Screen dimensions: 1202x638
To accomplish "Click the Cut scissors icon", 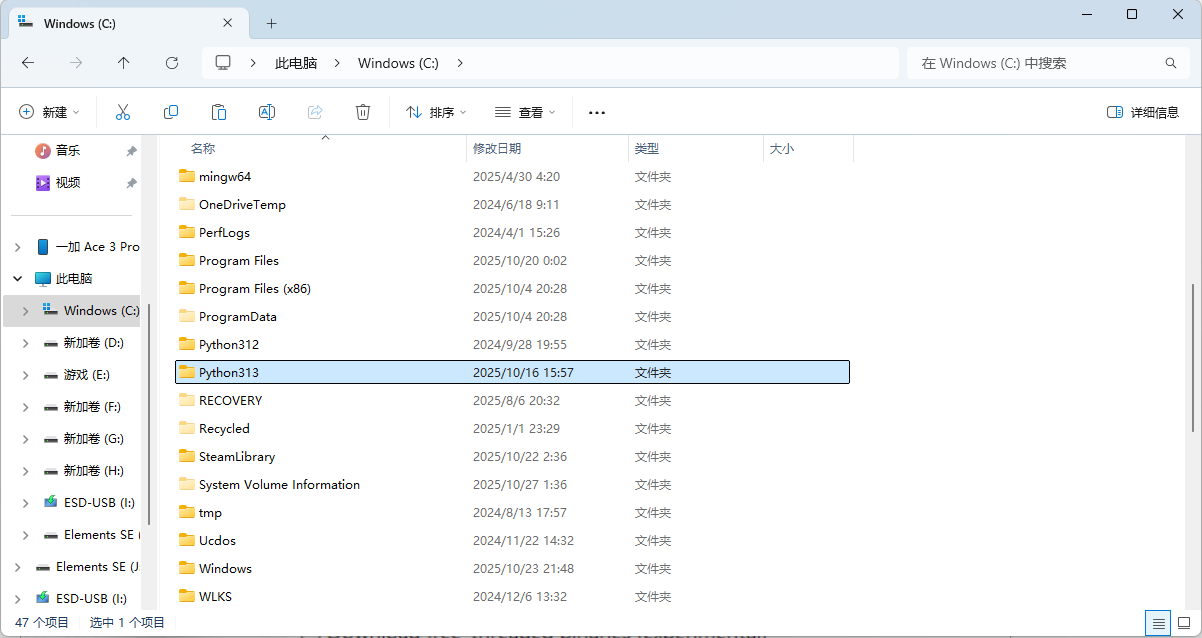I will tap(123, 112).
